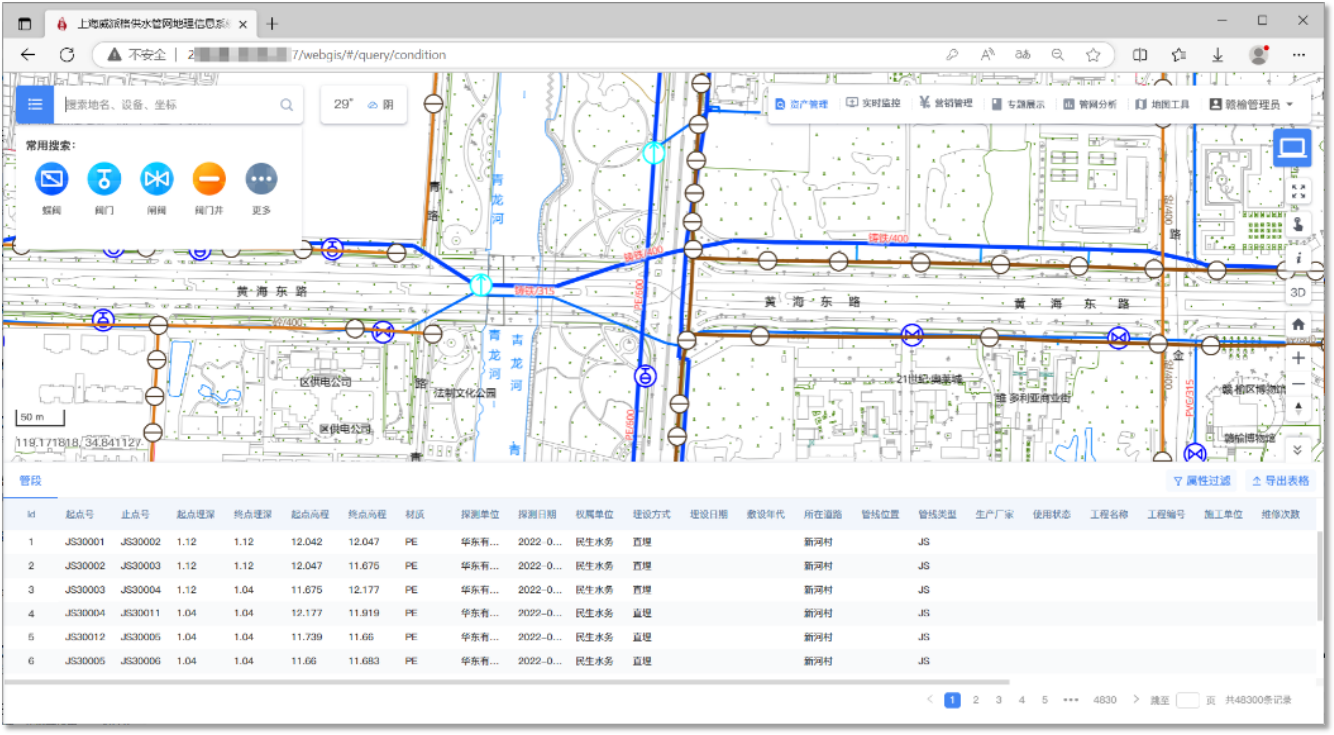Click the 导出表格 export button
The width and height of the screenshot is (1334, 735).
[1279, 481]
